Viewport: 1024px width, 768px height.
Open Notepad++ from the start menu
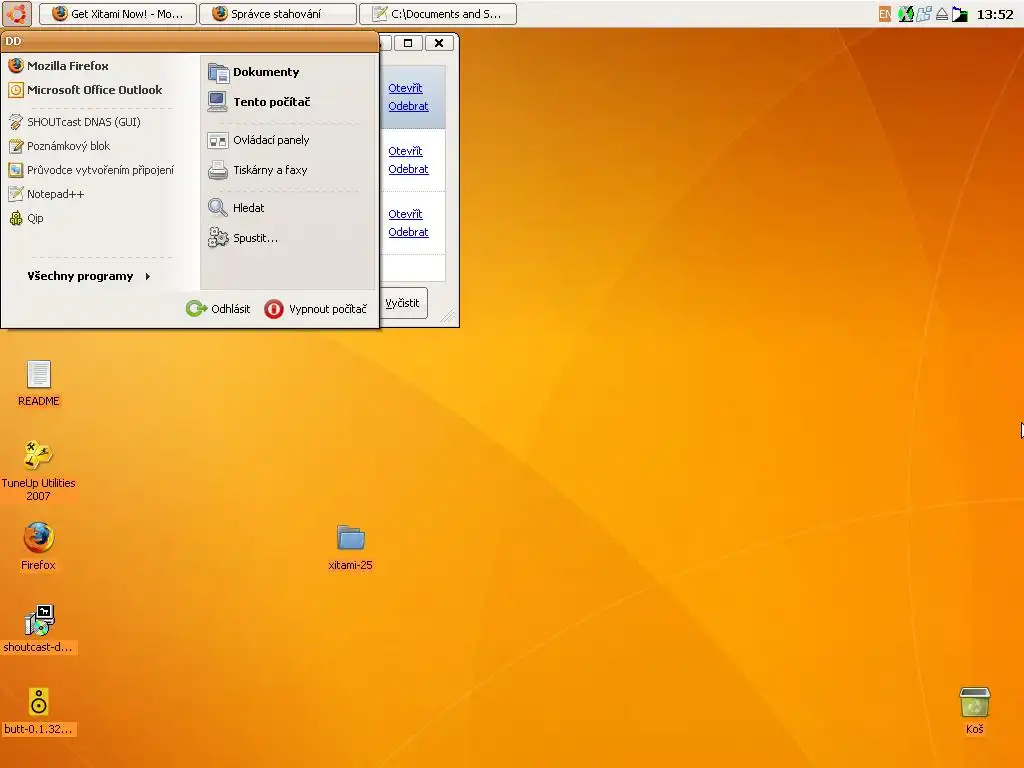pos(46,194)
